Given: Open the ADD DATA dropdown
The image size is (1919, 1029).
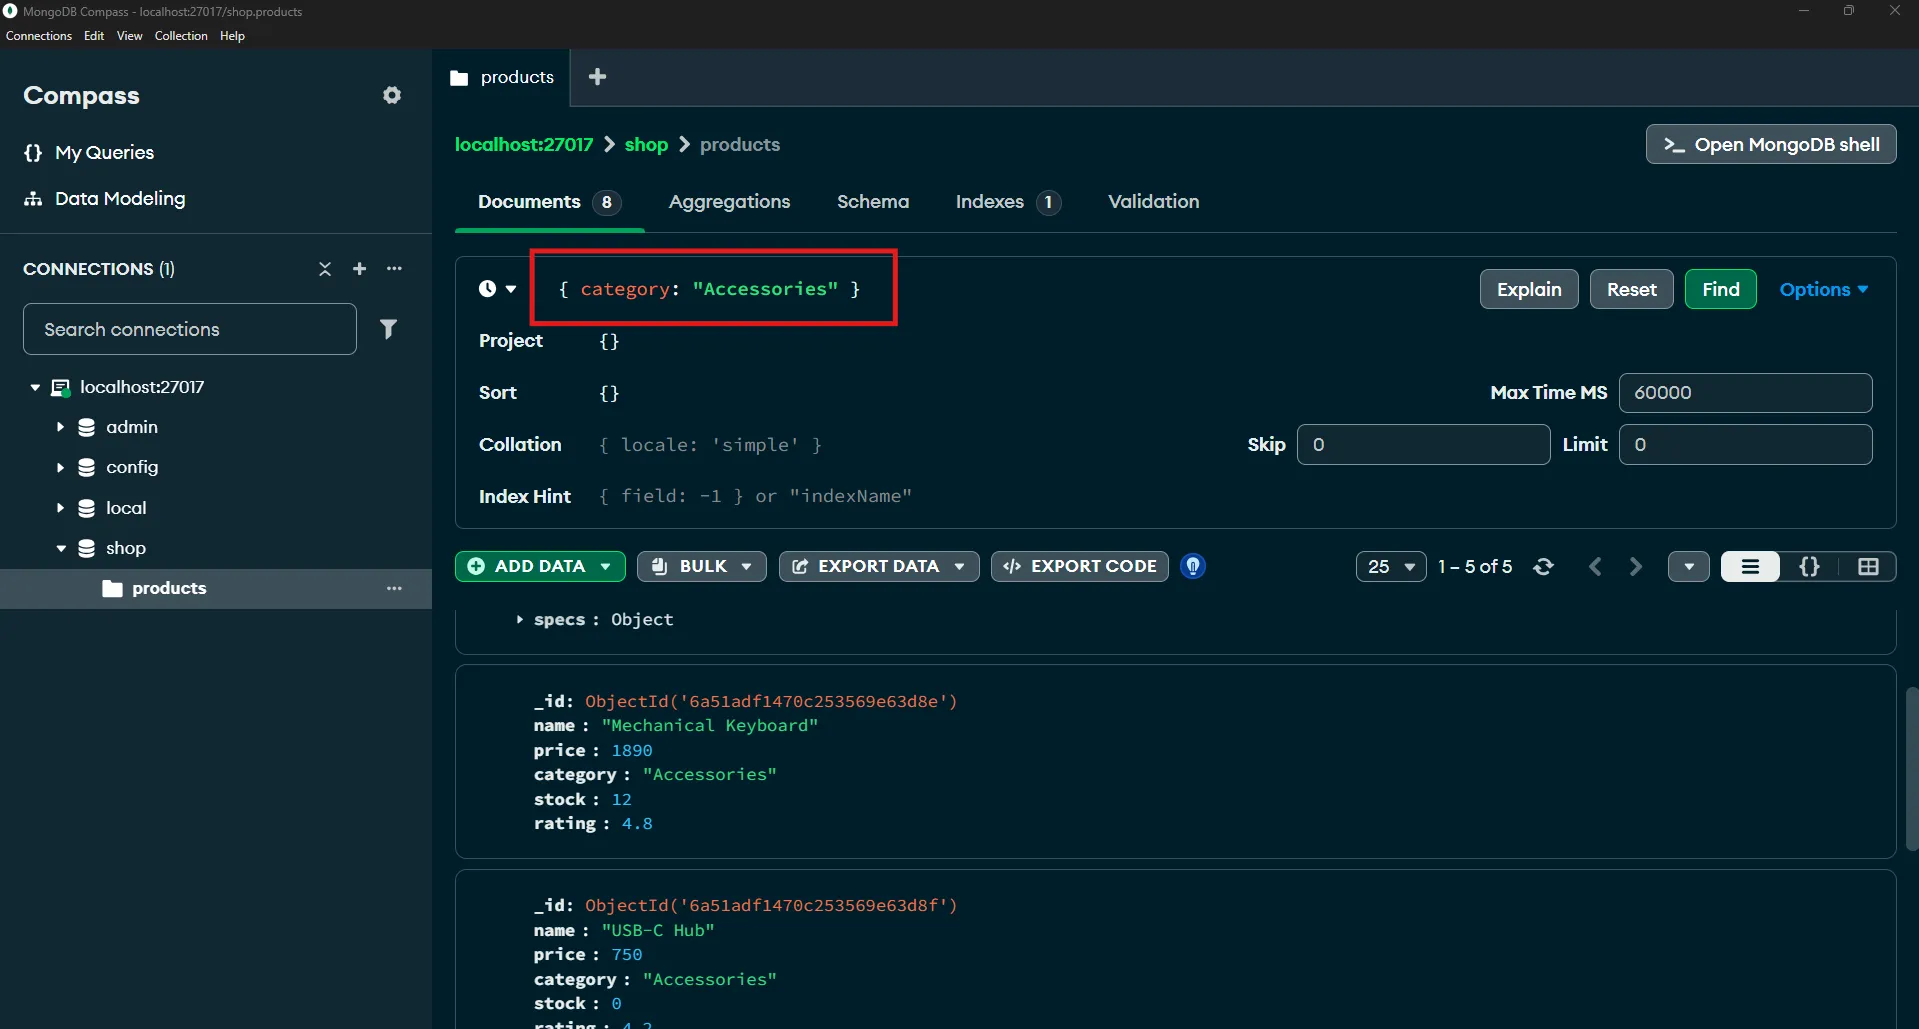Looking at the screenshot, I should (x=540, y=566).
